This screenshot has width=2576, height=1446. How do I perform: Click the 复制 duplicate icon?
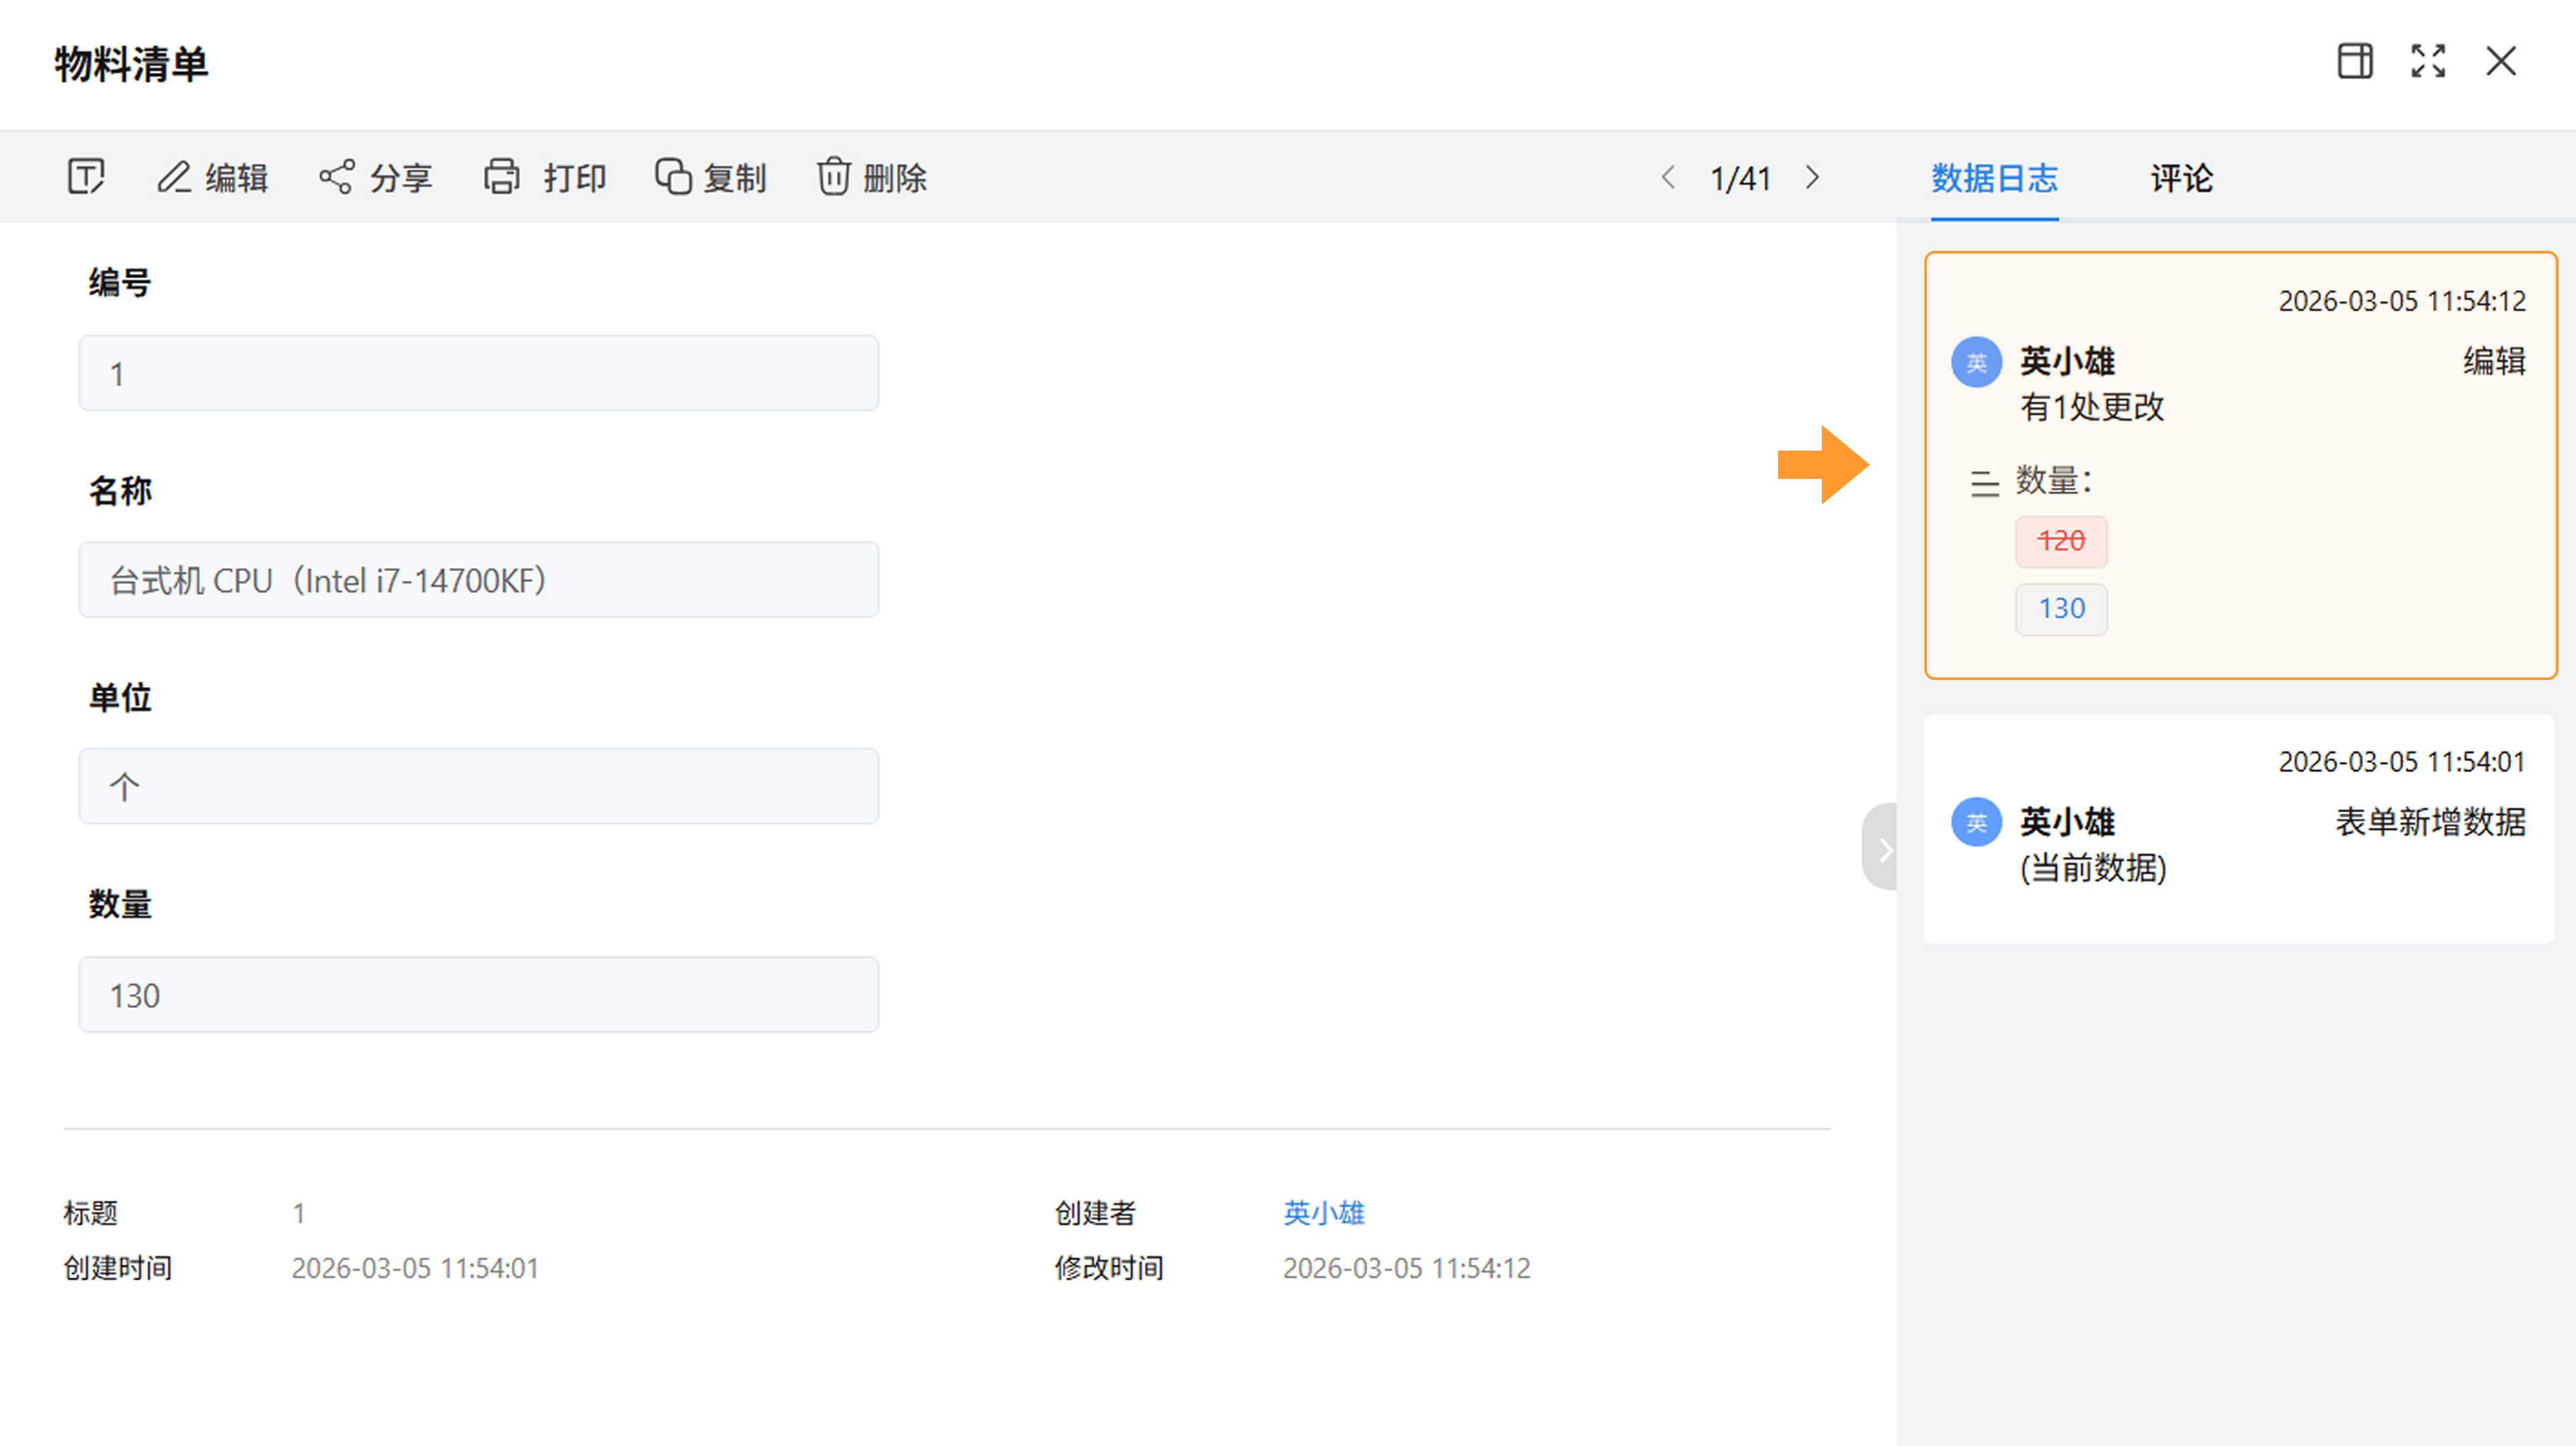point(673,177)
